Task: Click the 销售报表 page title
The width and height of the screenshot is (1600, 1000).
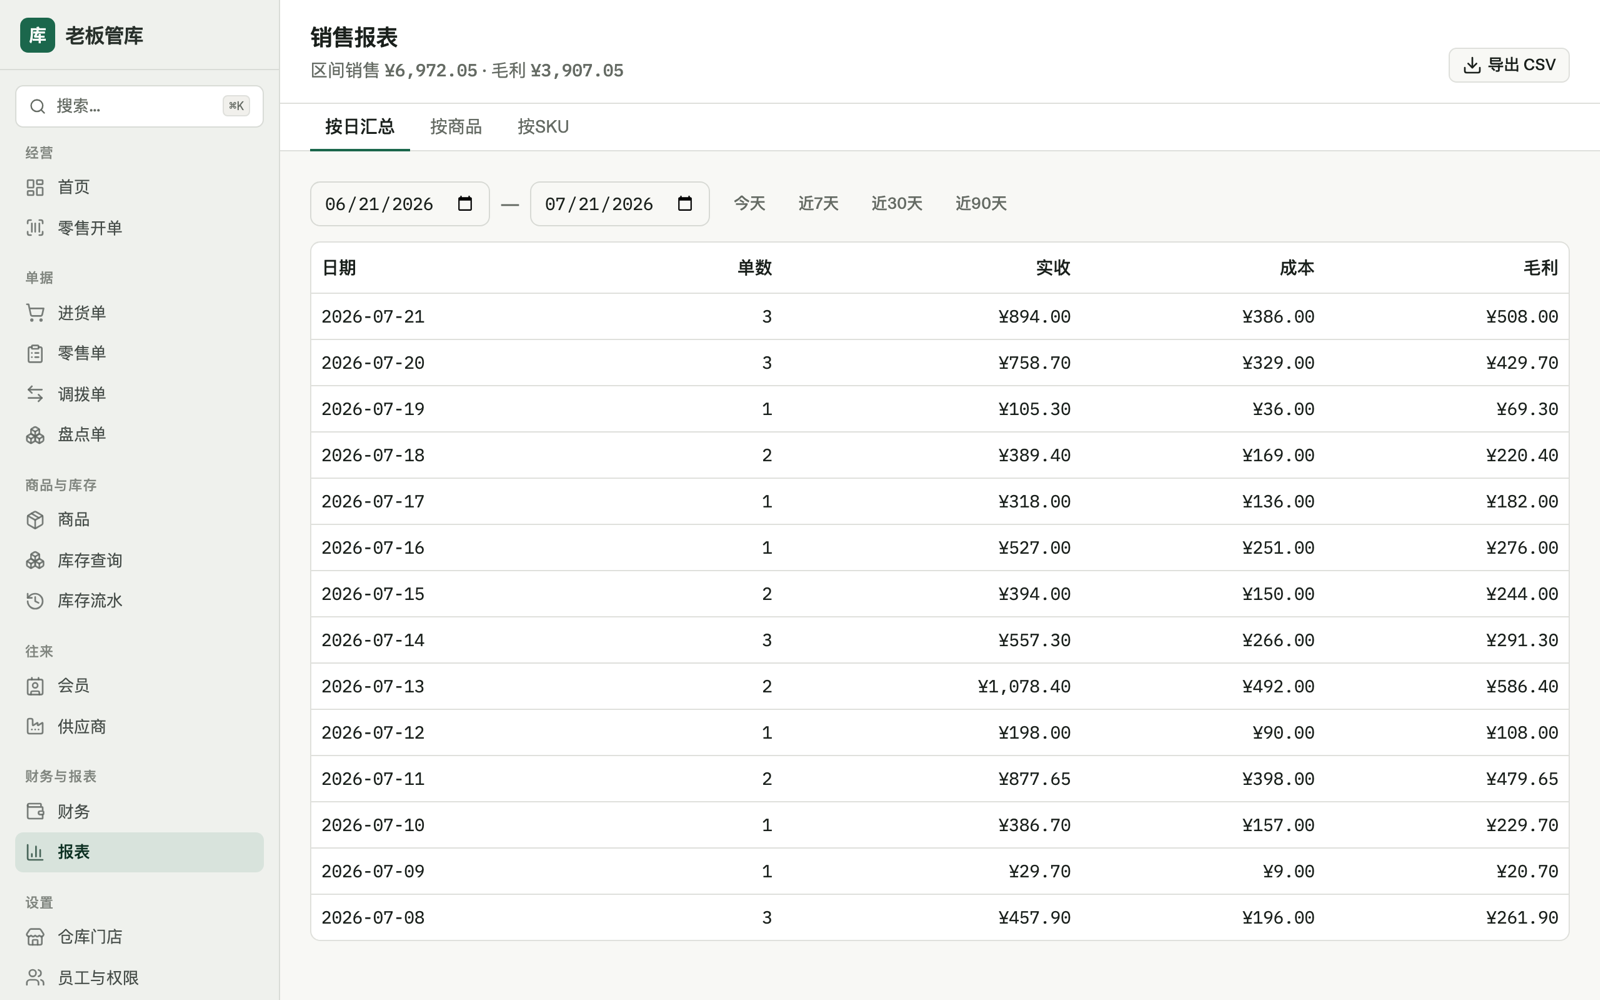Action: pos(354,37)
